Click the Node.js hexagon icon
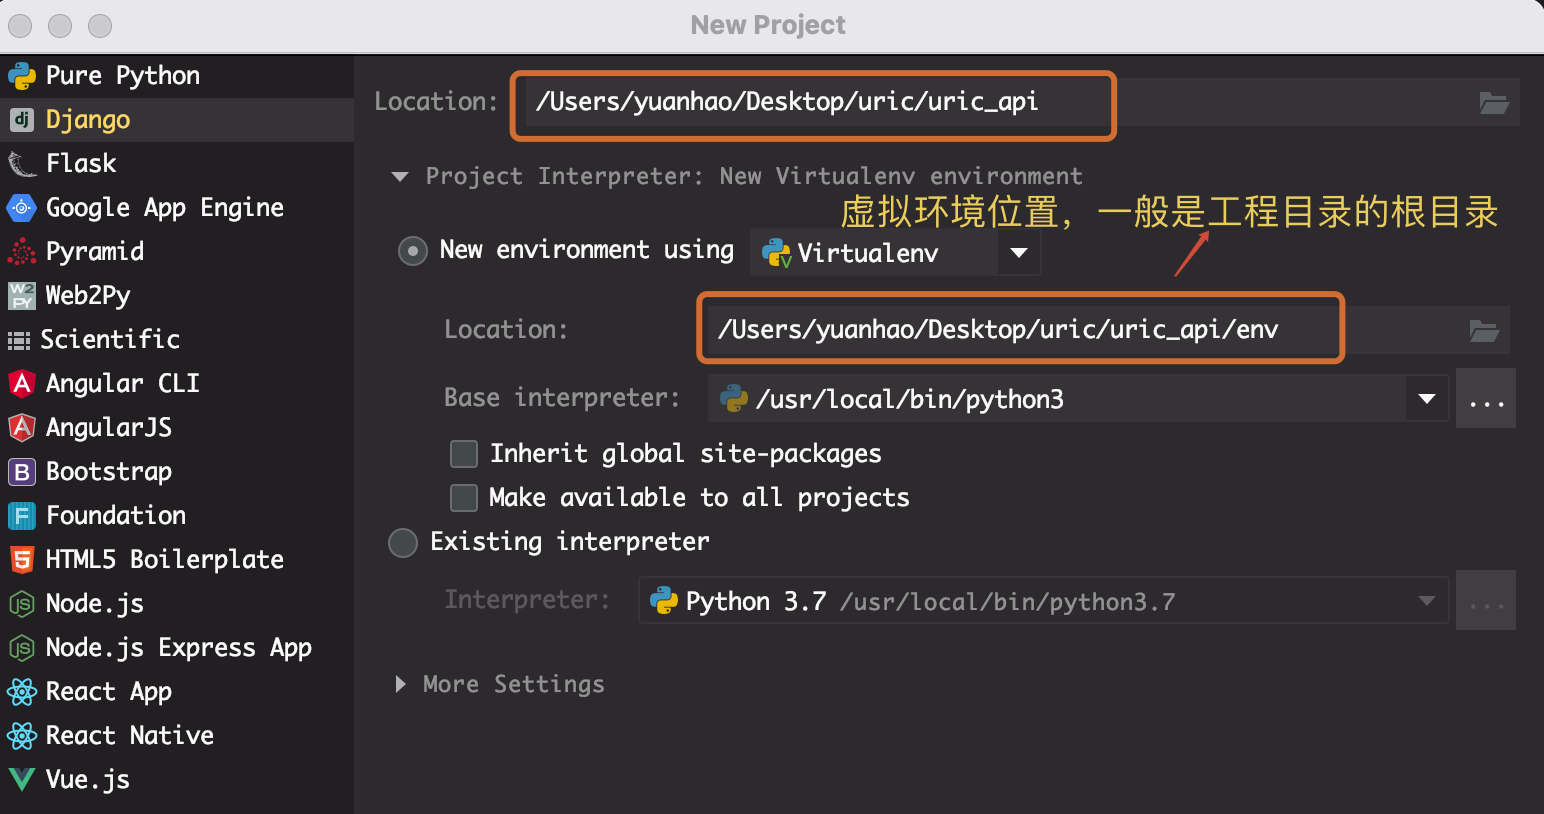Screen dimensions: 1544x814 pos(22,604)
